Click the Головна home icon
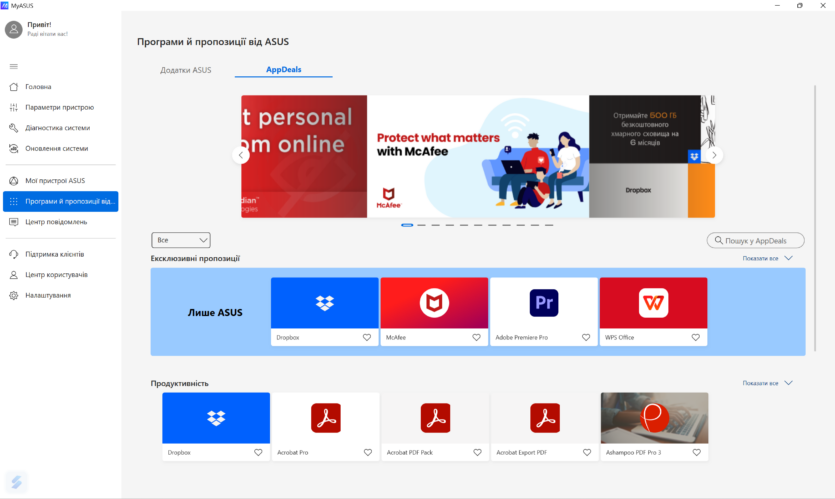835x499 pixels. tap(14, 87)
